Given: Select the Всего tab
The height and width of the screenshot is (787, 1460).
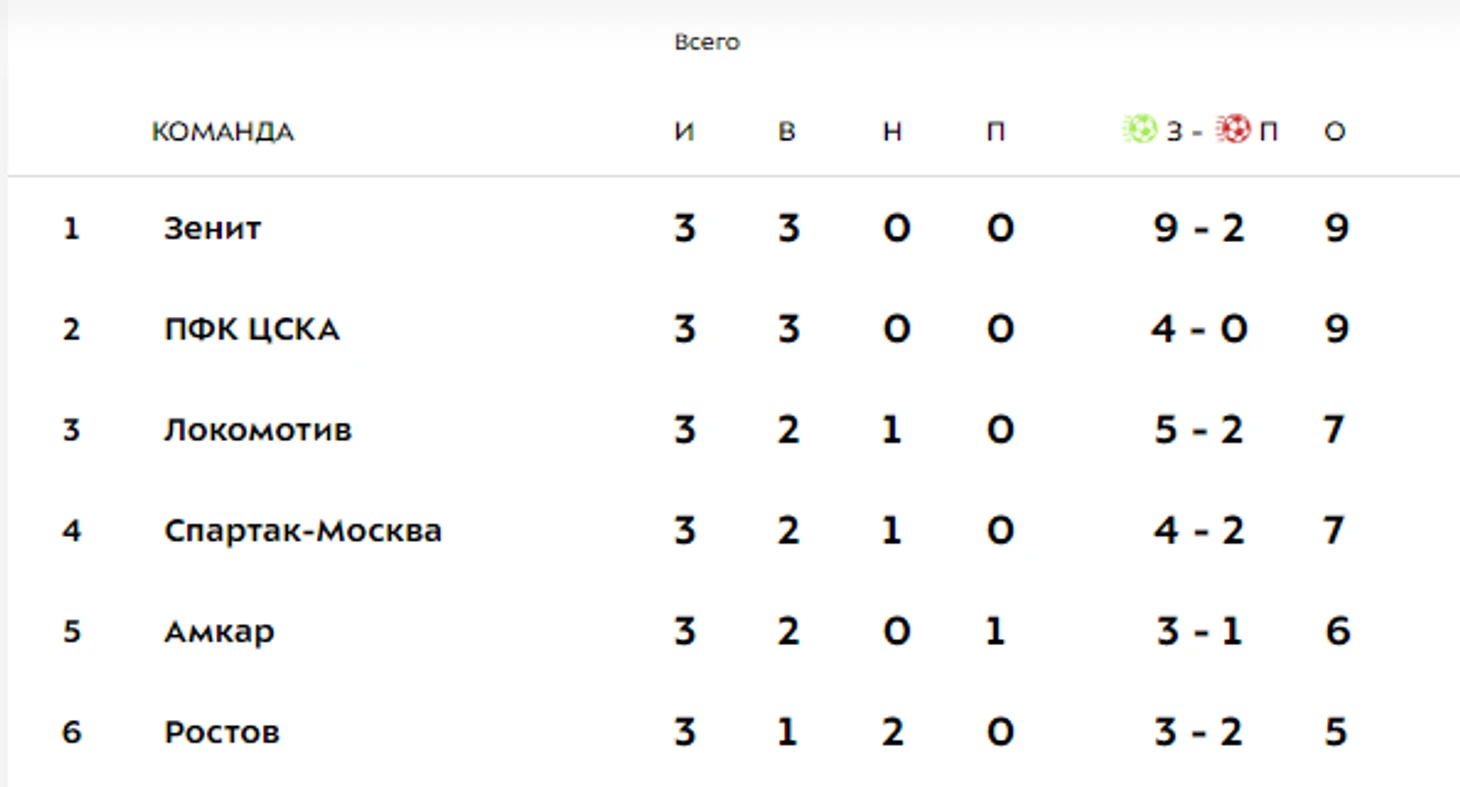Looking at the screenshot, I should point(707,43).
